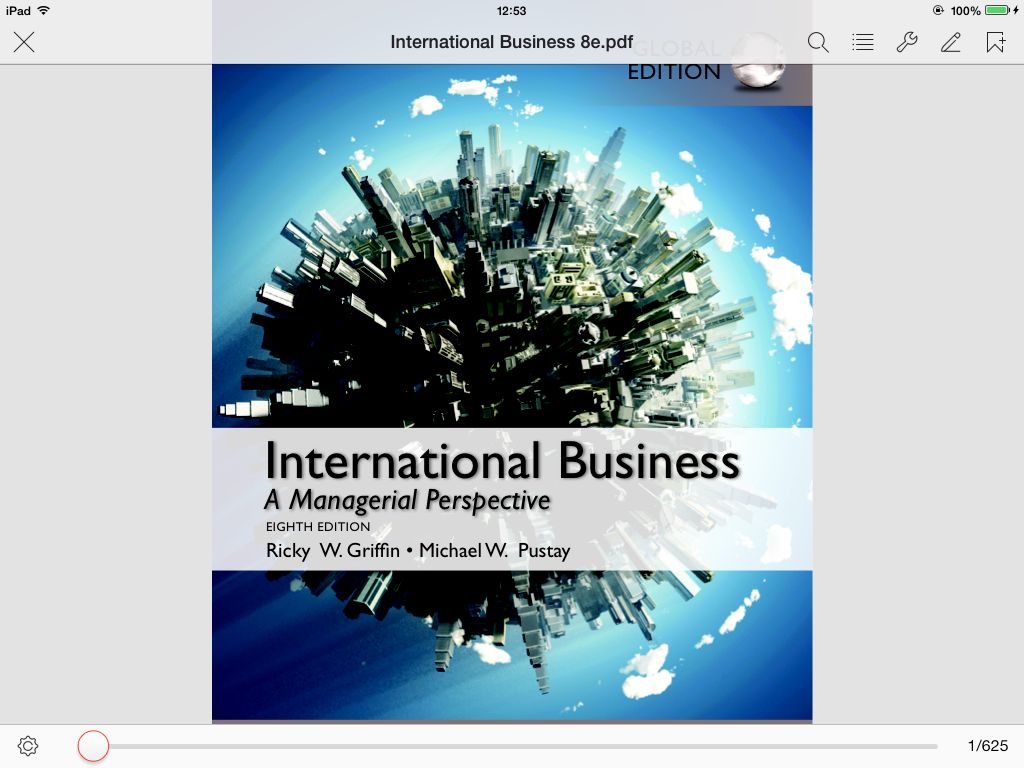
Task: Tap the "EIGHTH EDITION" text on cover
Action: click(318, 526)
